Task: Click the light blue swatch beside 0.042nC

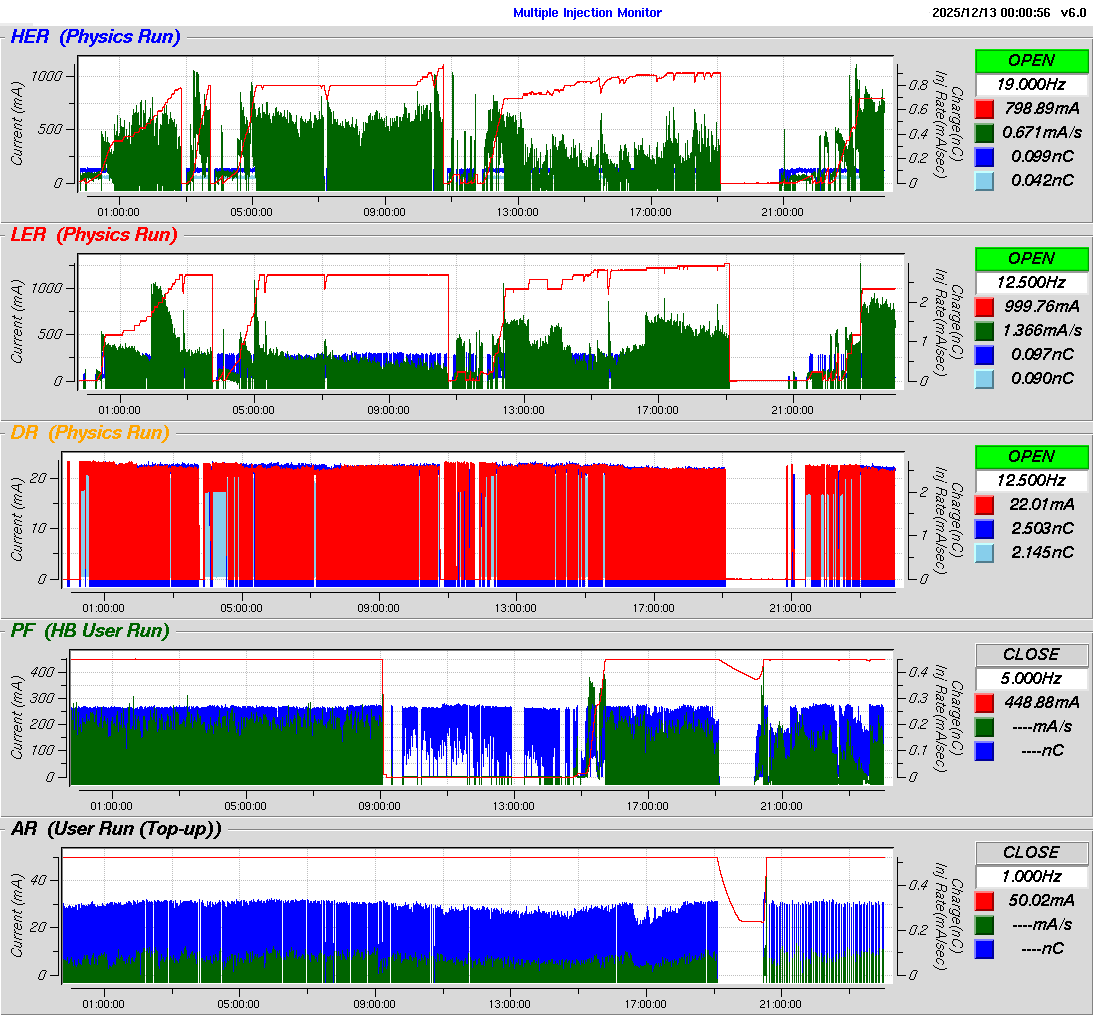Action: (x=985, y=180)
